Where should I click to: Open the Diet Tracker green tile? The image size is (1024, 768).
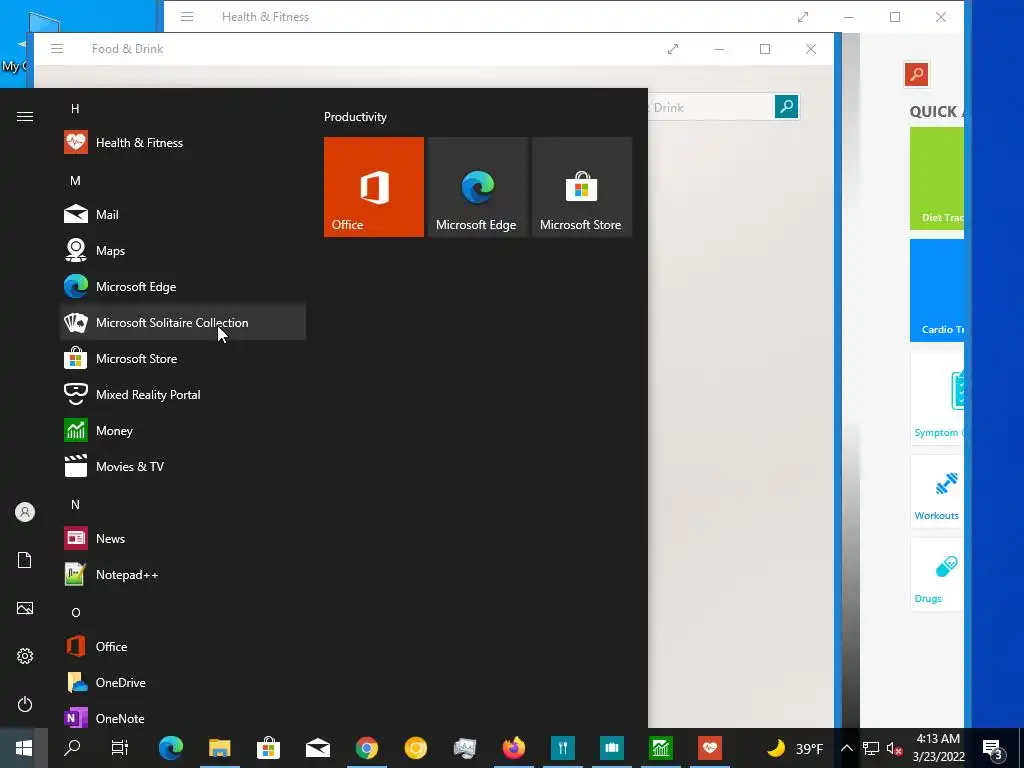pyautogui.click(x=936, y=178)
